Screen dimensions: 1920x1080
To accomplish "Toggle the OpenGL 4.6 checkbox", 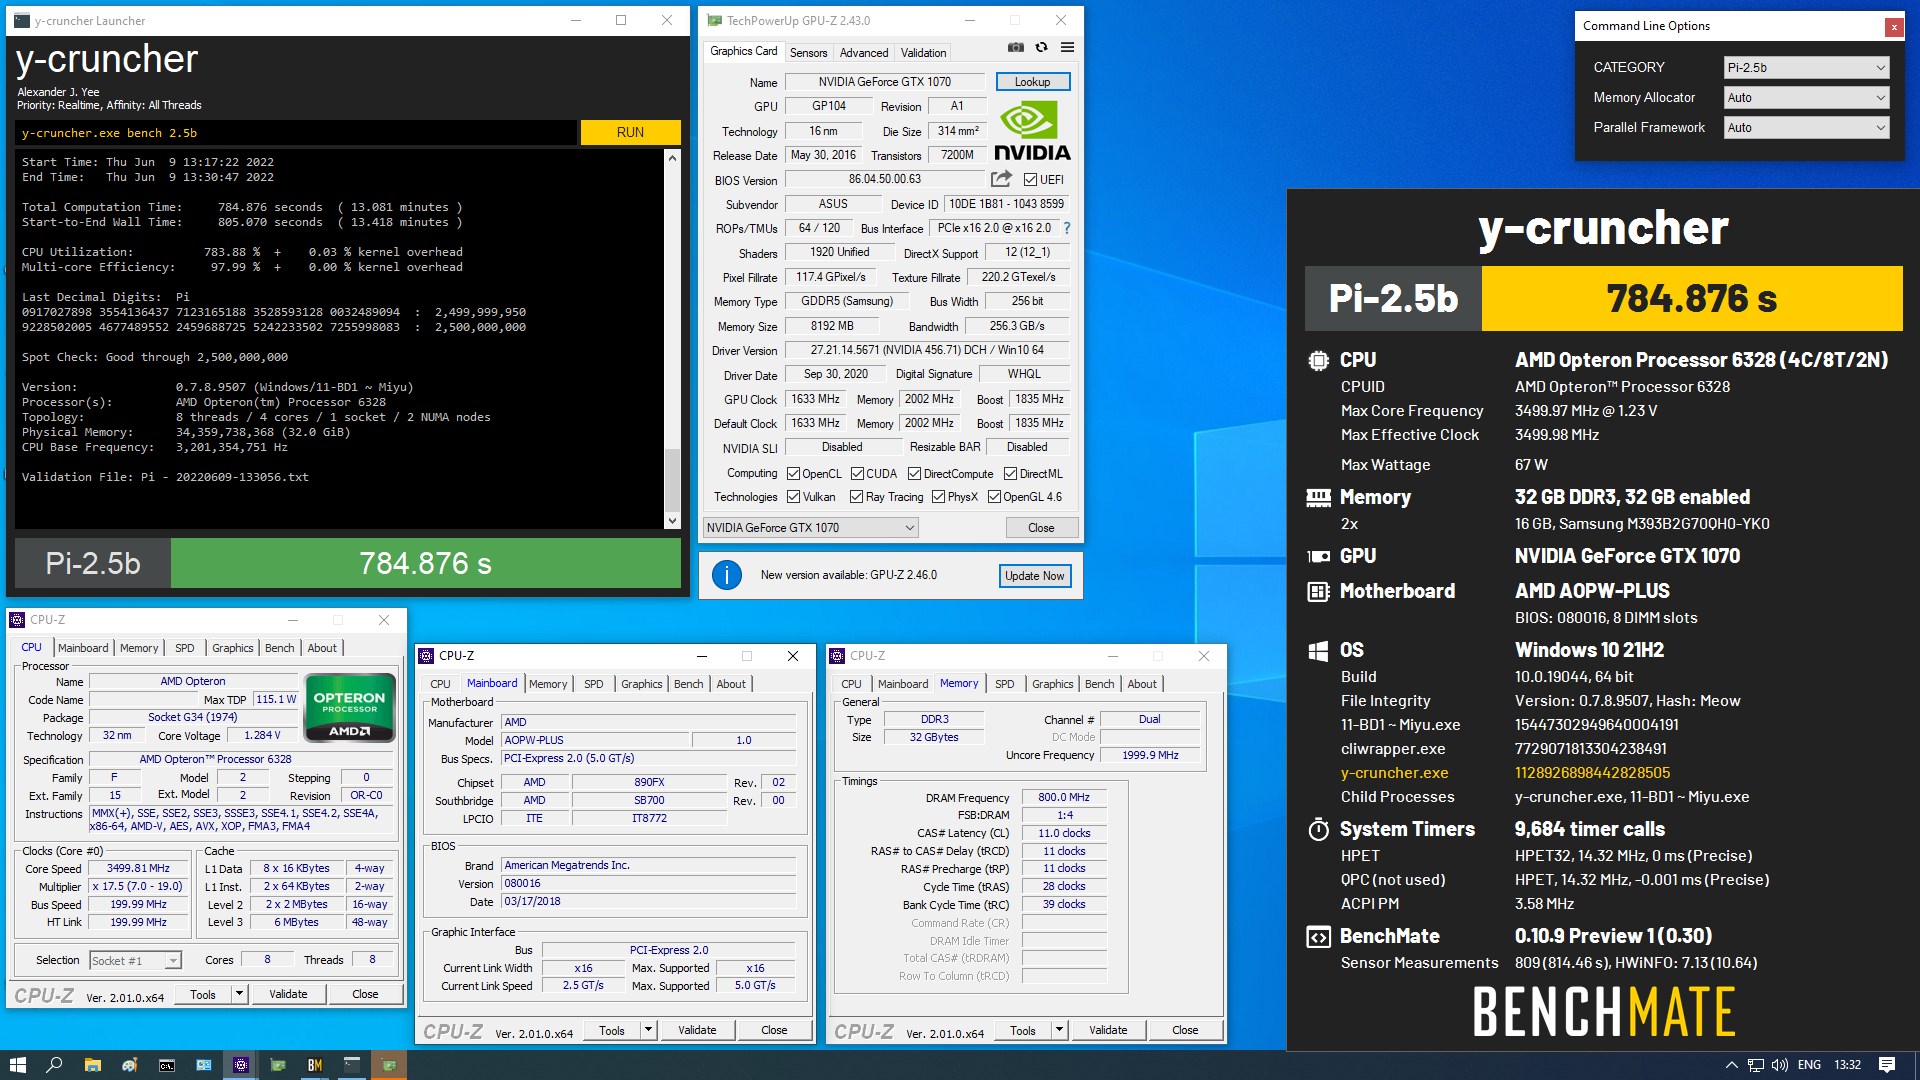I will pos(994,497).
